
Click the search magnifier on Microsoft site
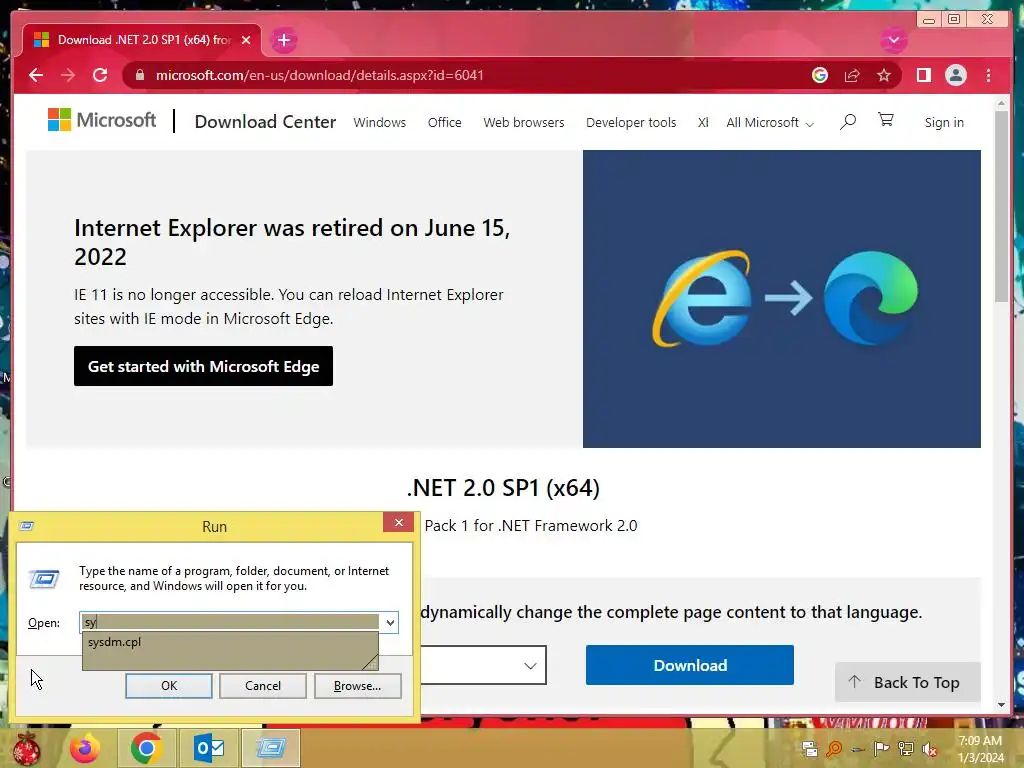point(848,121)
